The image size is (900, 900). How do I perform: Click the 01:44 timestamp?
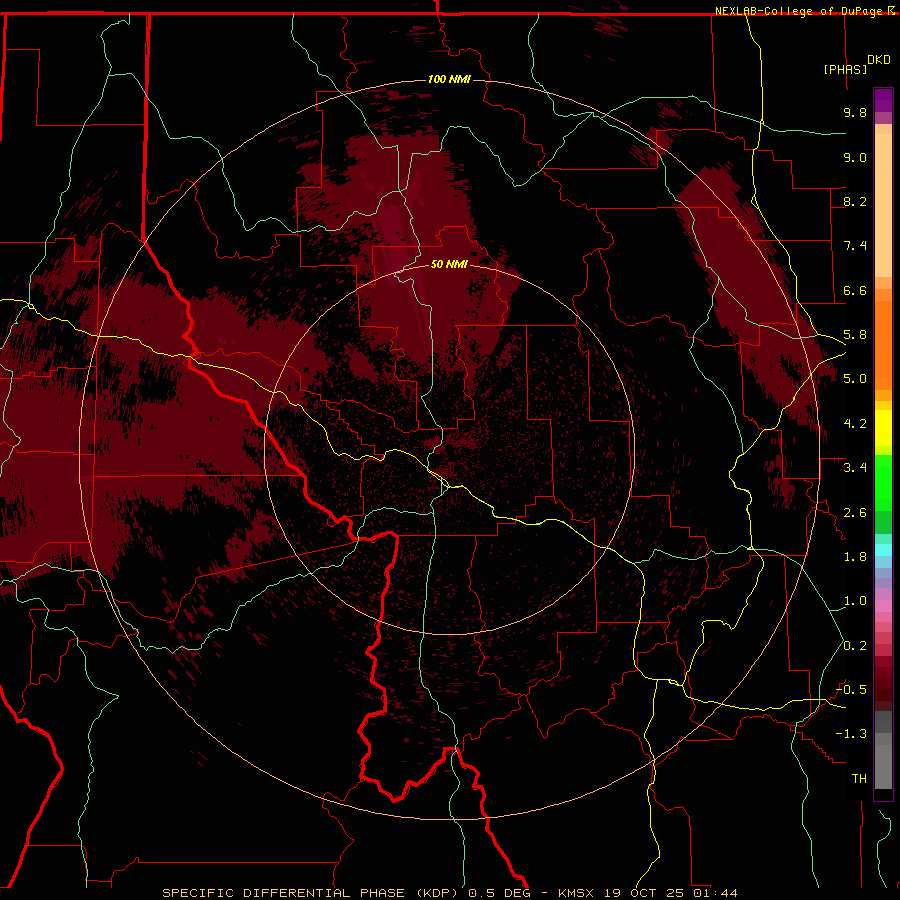(715, 893)
